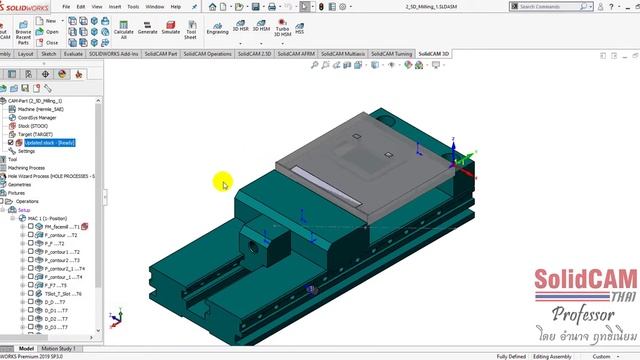Viewport: 640px width, 360px height.
Task: Check the P_contour2_1 ...T4 checkbox
Action: coord(30,268)
